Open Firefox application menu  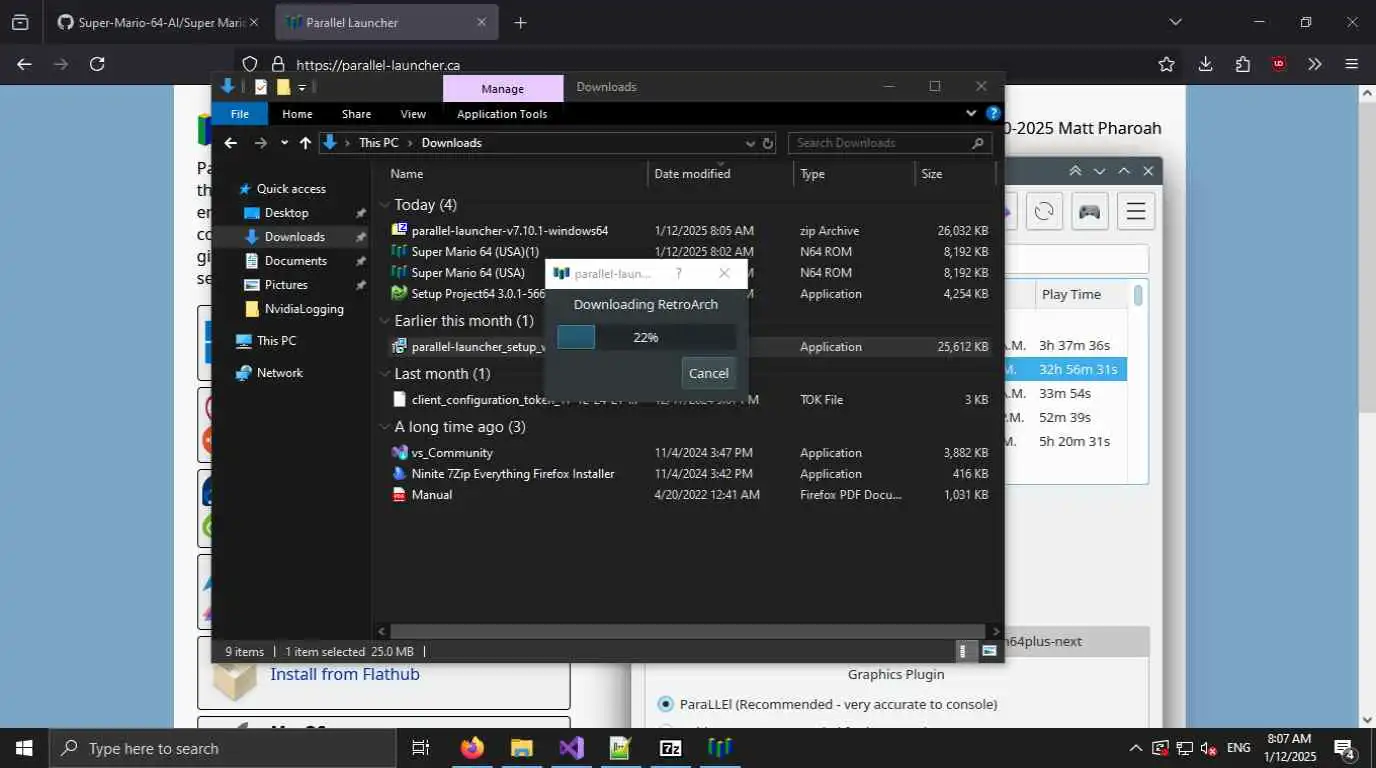coord(1352,64)
